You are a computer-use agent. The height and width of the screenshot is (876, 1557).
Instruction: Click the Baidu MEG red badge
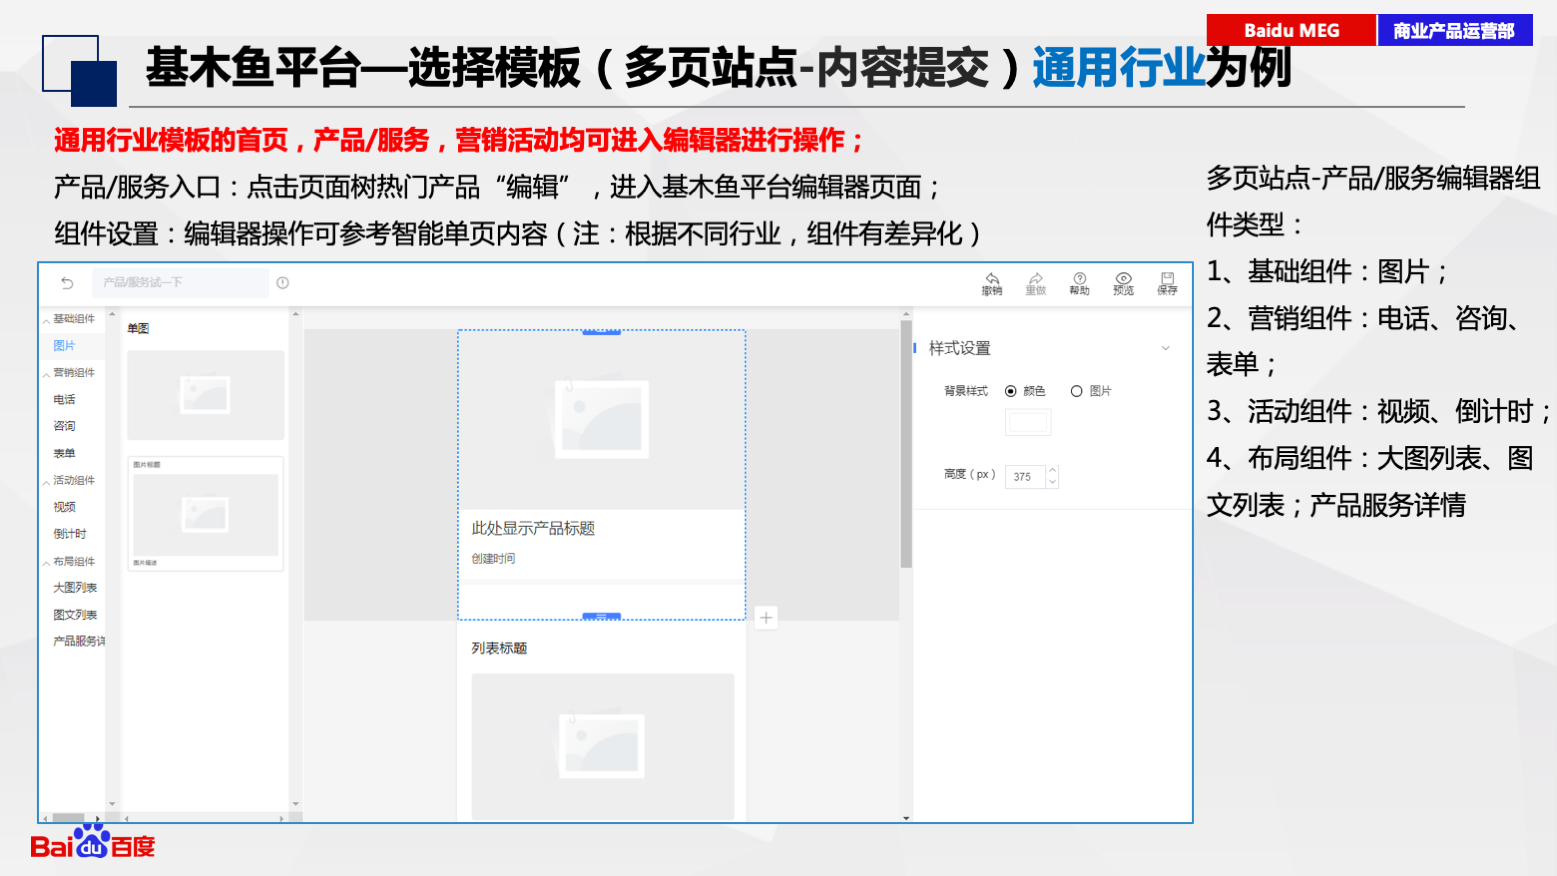1291,30
